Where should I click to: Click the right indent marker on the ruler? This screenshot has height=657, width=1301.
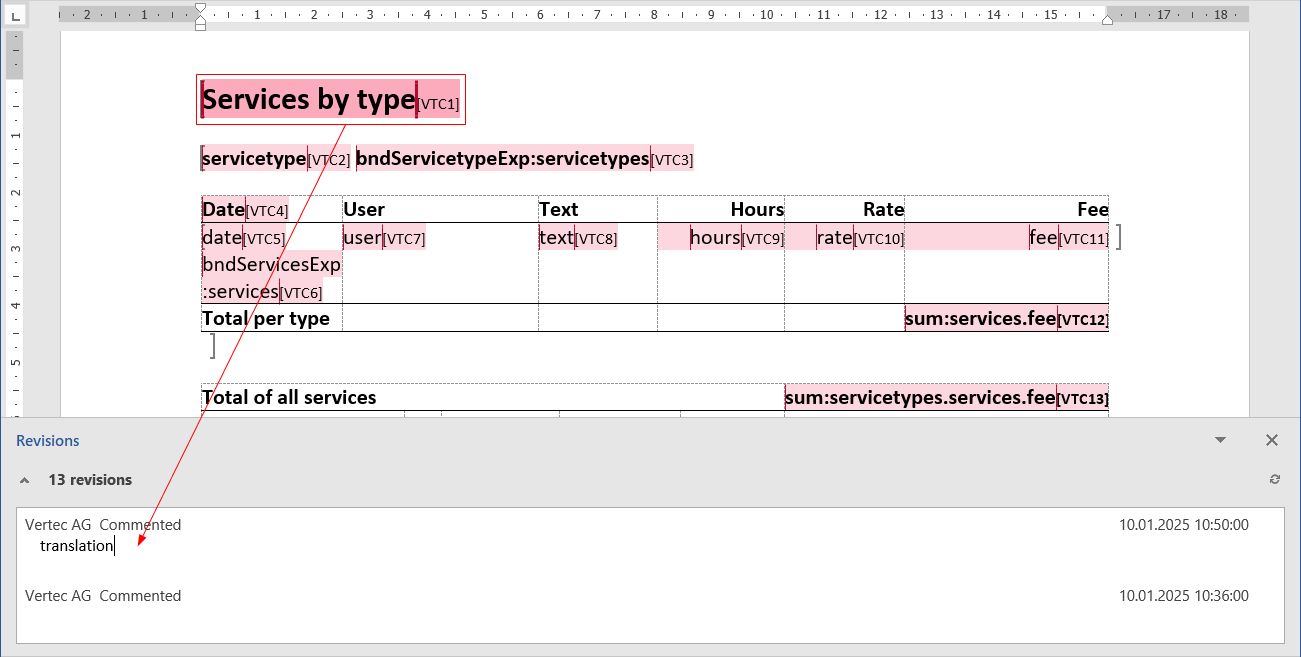click(x=1107, y=19)
